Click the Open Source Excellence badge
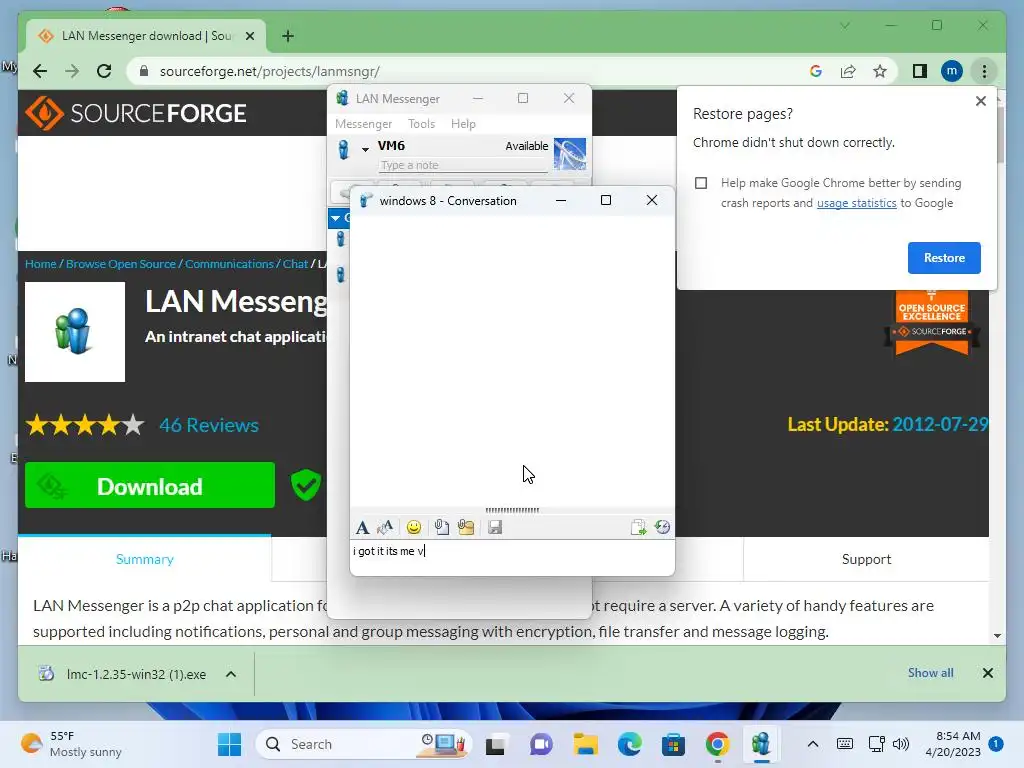Viewport: 1024px width, 768px height. [x=931, y=323]
